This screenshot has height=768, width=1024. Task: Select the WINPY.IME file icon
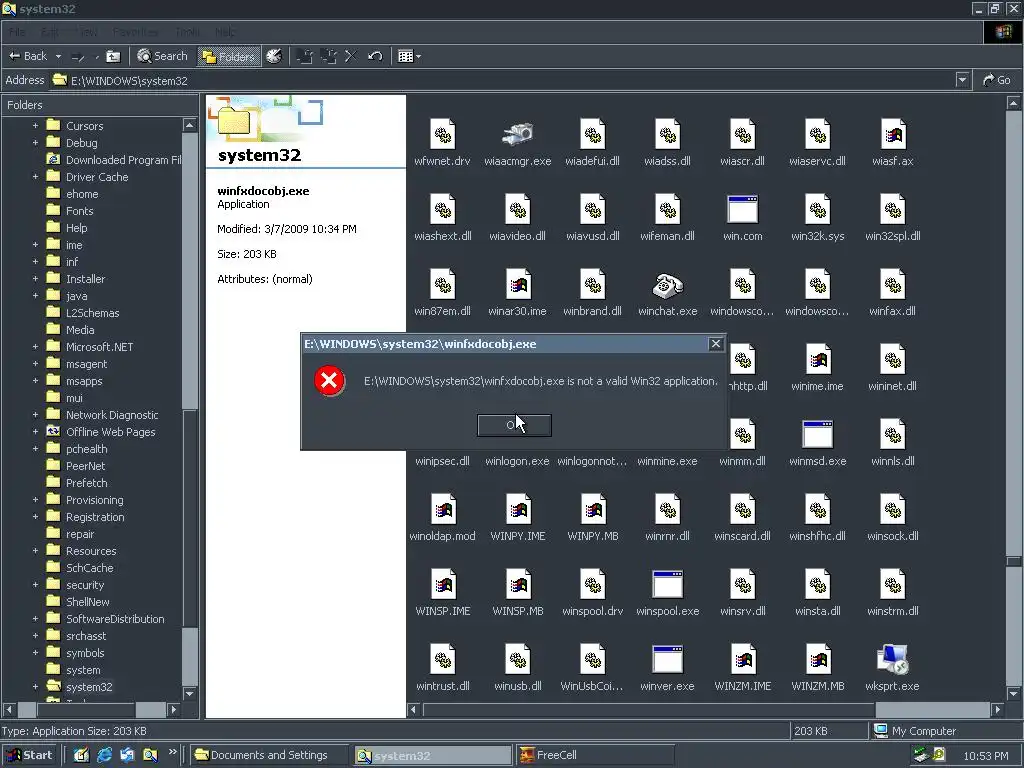click(x=518, y=509)
